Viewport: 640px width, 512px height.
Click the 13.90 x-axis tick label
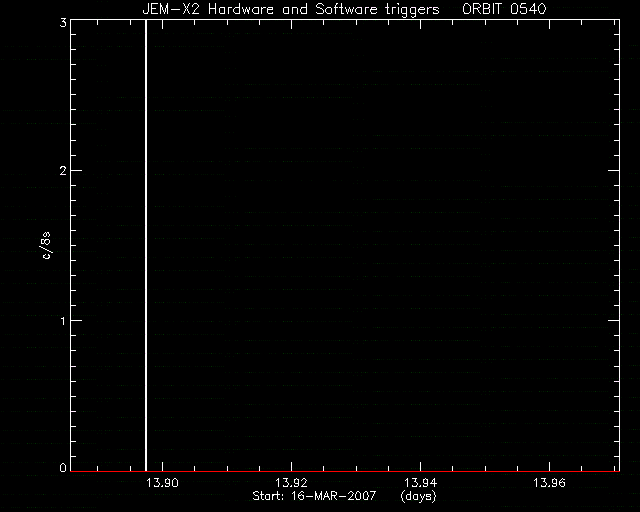(x=163, y=483)
